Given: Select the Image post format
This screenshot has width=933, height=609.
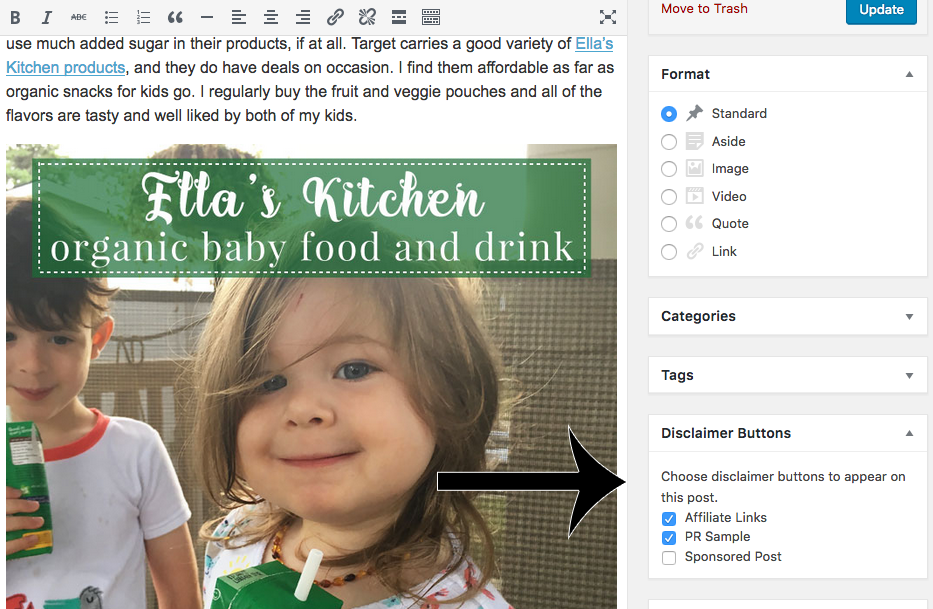Looking at the screenshot, I should point(669,169).
